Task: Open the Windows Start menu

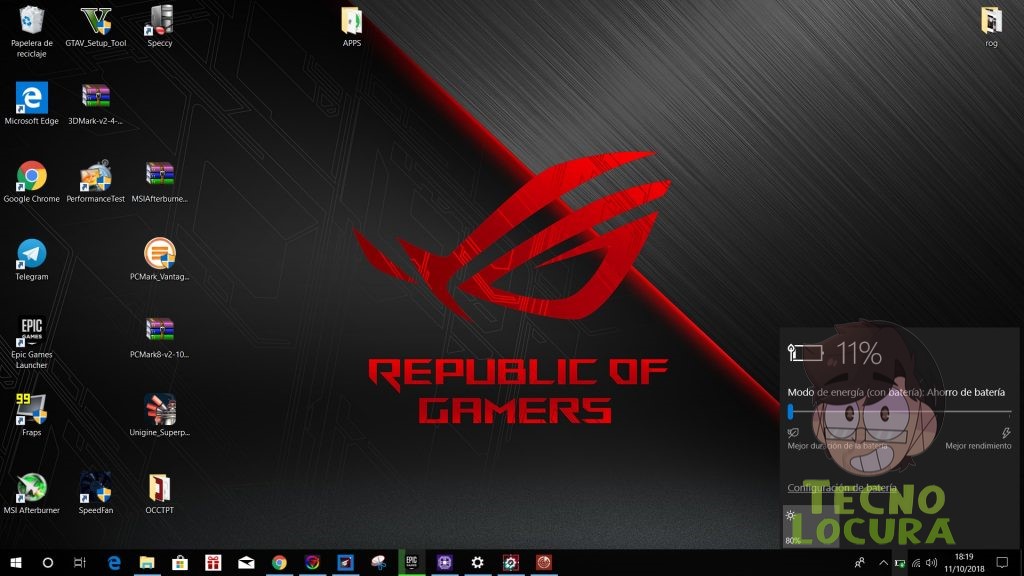Action: (x=16, y=562)
